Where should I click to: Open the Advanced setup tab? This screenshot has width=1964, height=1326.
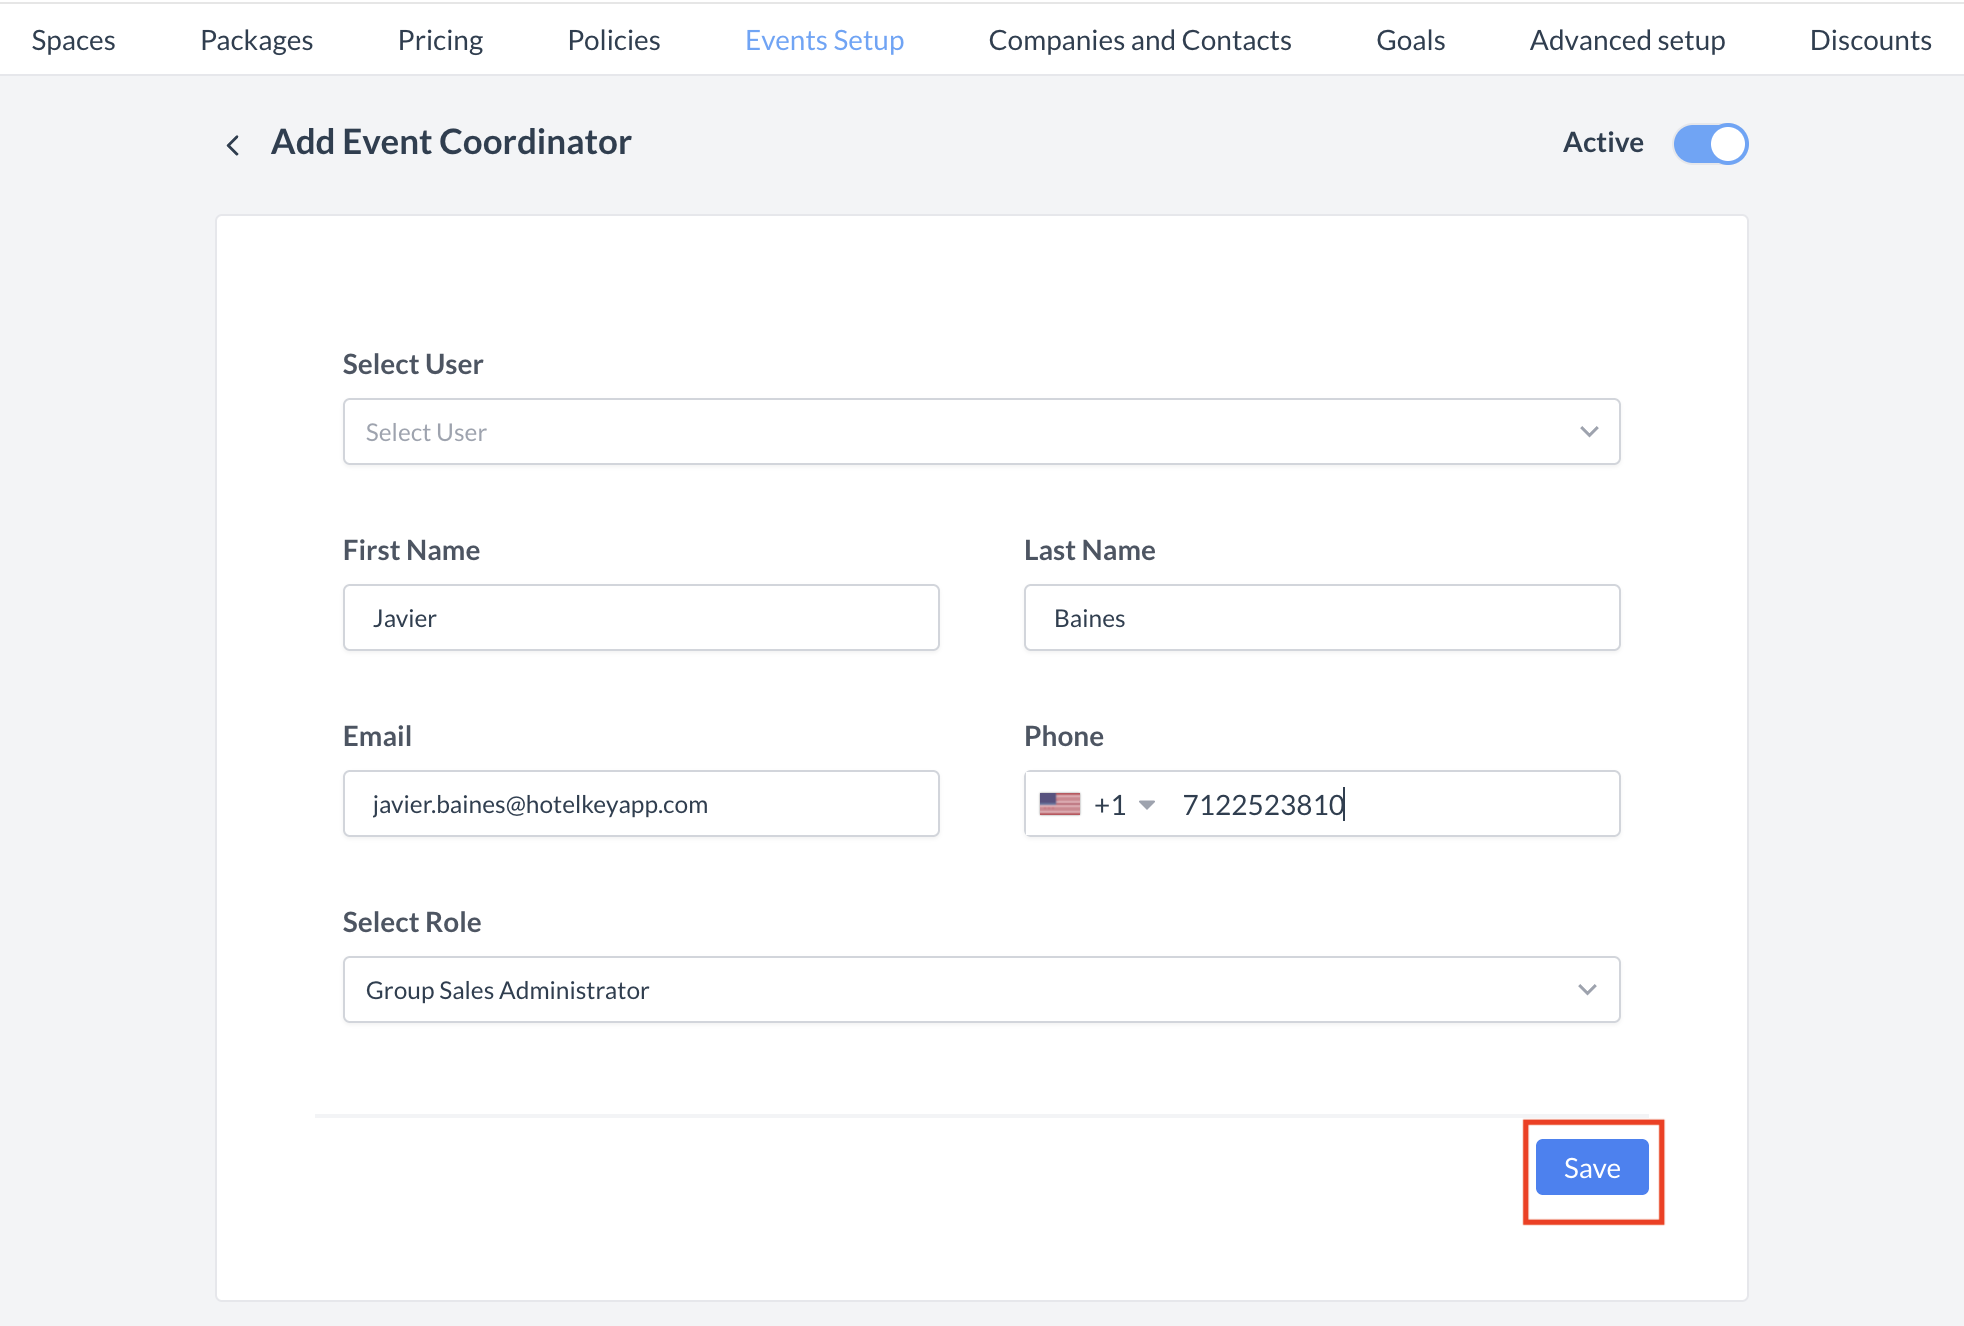pyautogui.click(x=1627, y=40)
